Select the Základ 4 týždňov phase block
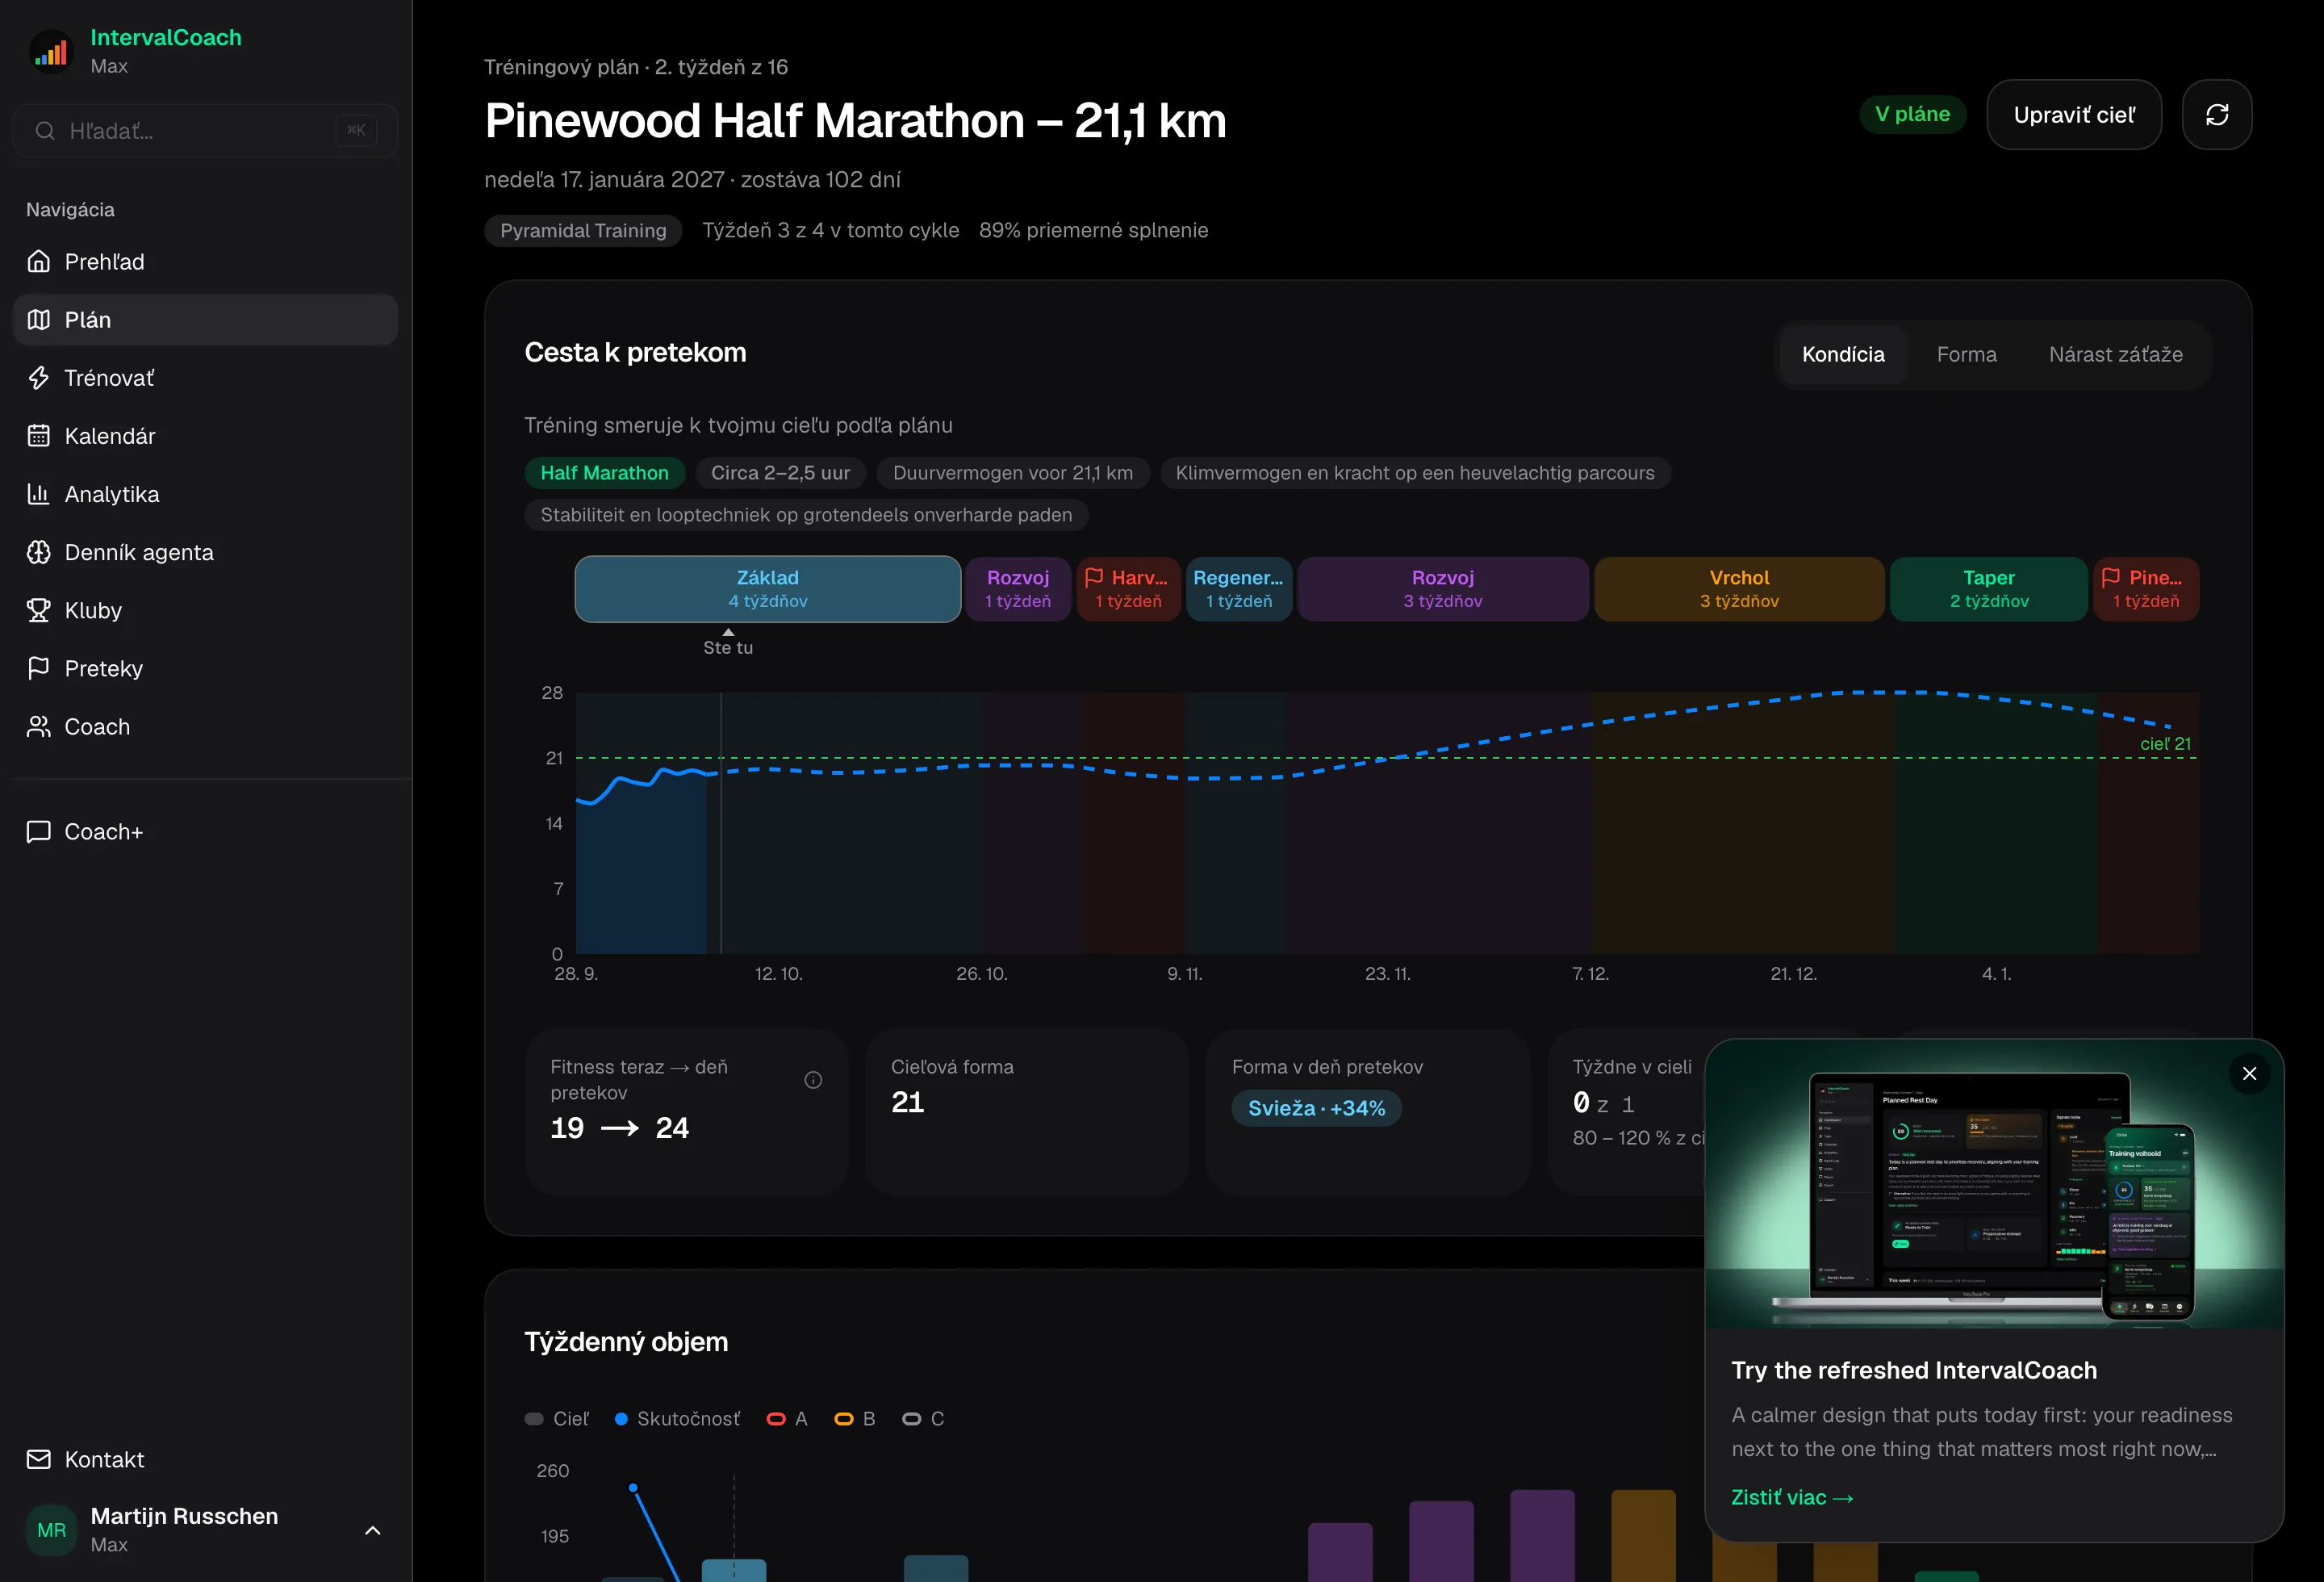Image resolution: width=2324 pixels, height=1582 pixels. click(x=768, y=589)
